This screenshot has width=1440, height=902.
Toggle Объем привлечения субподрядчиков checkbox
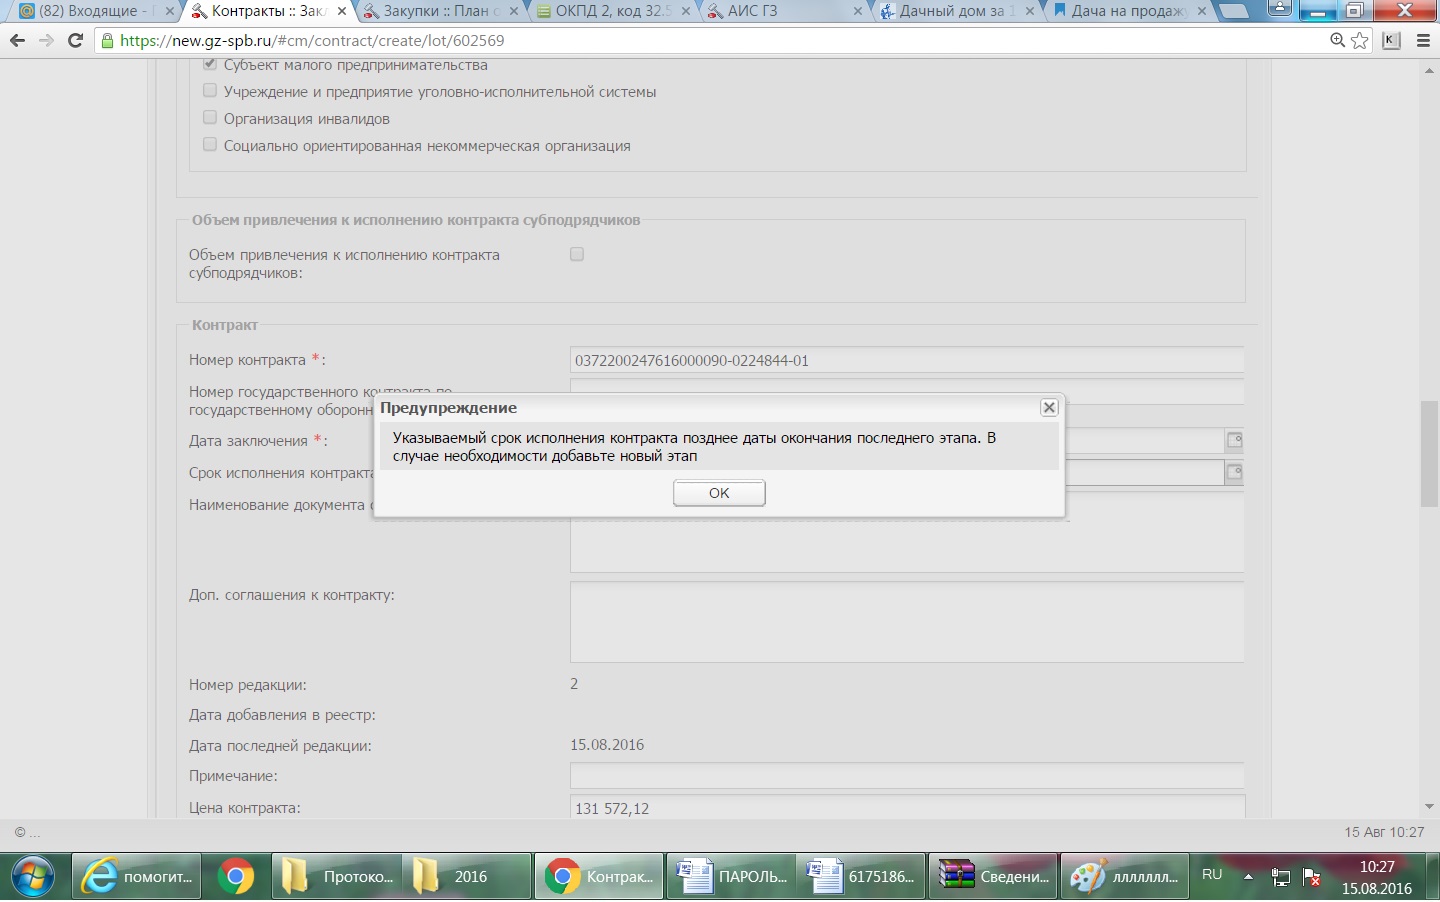point(577,254)
